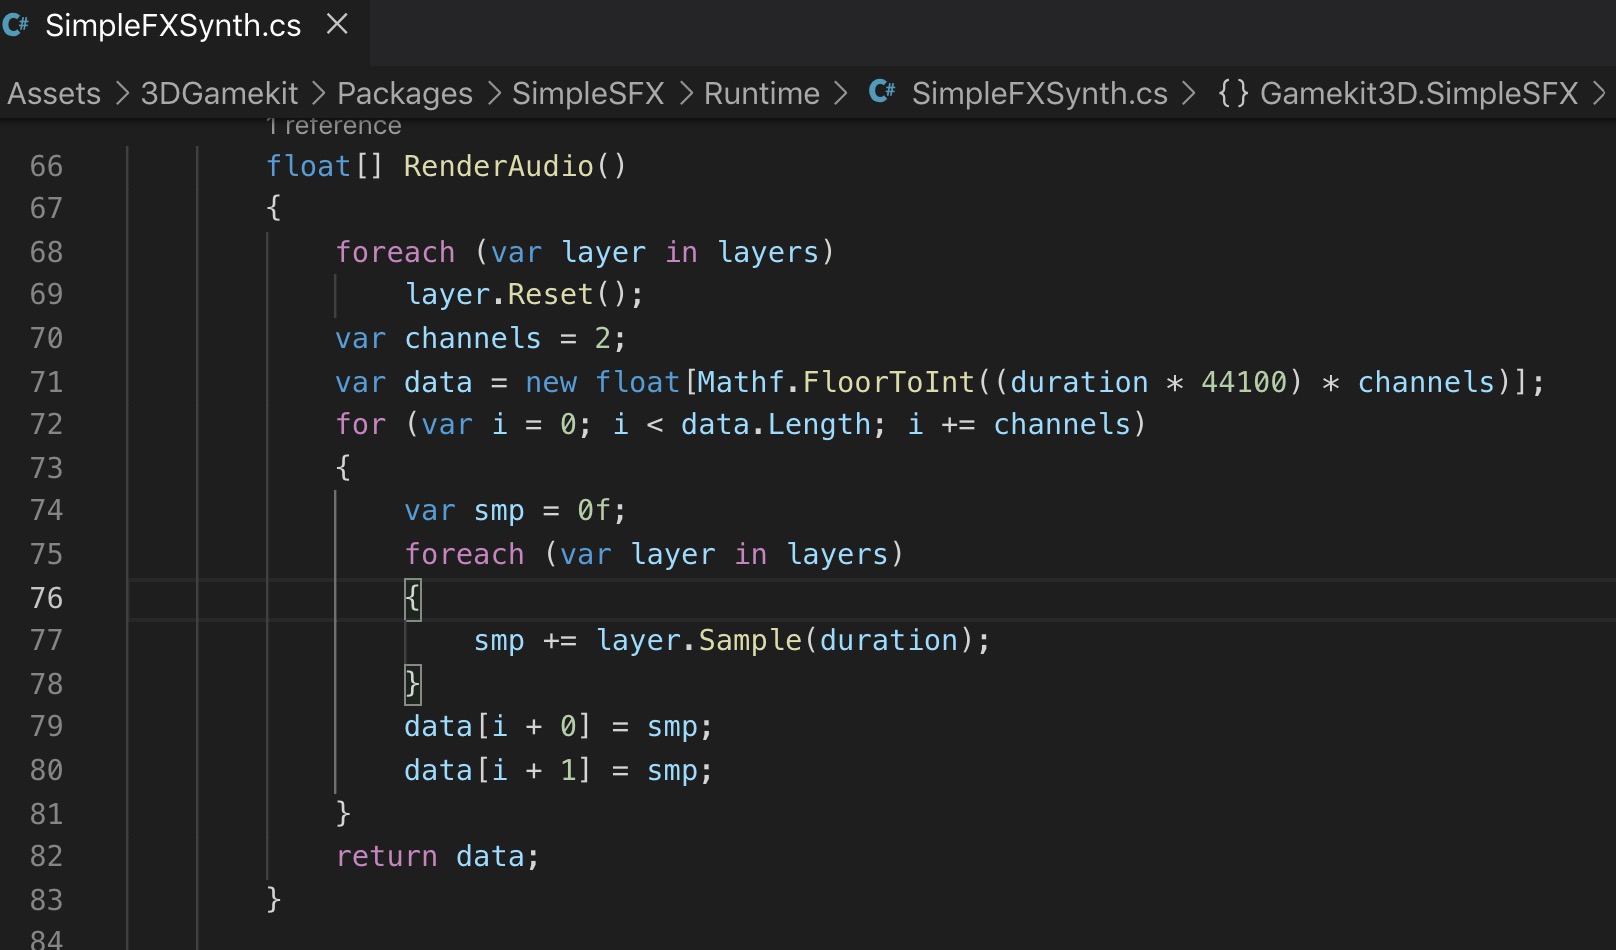The width and height of the screenshot is (1616, 950).
Task: Open the Runtime breadcrumb
Action: [x=762, y=93]
